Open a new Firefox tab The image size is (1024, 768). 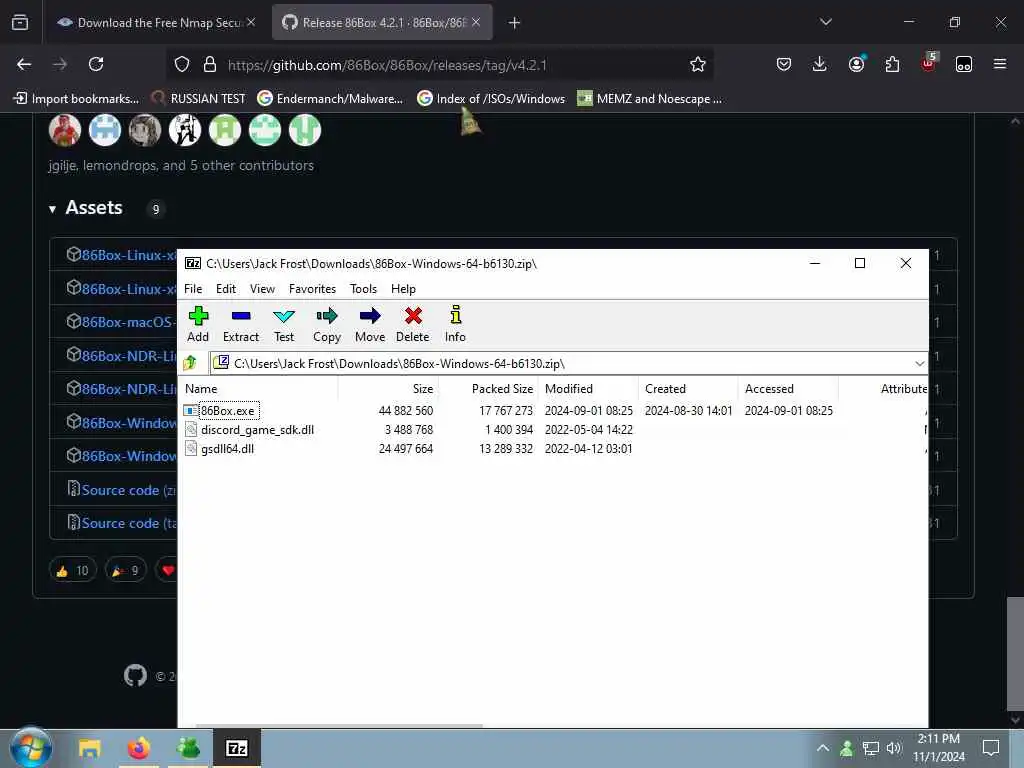coord(514,23)
